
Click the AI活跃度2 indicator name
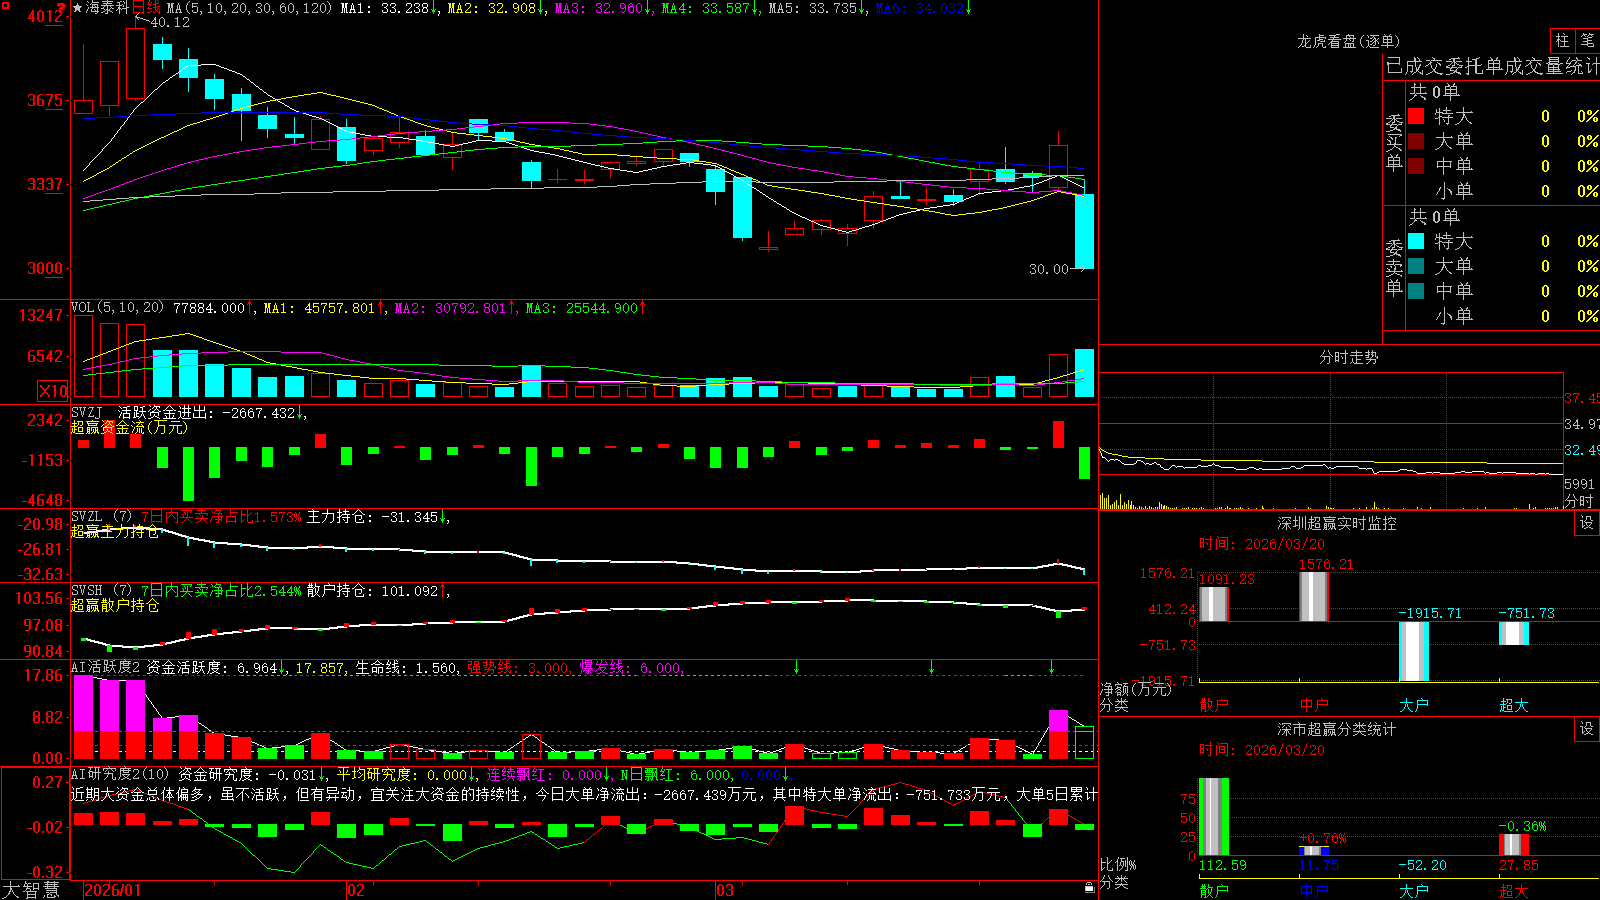pos(105,667)
